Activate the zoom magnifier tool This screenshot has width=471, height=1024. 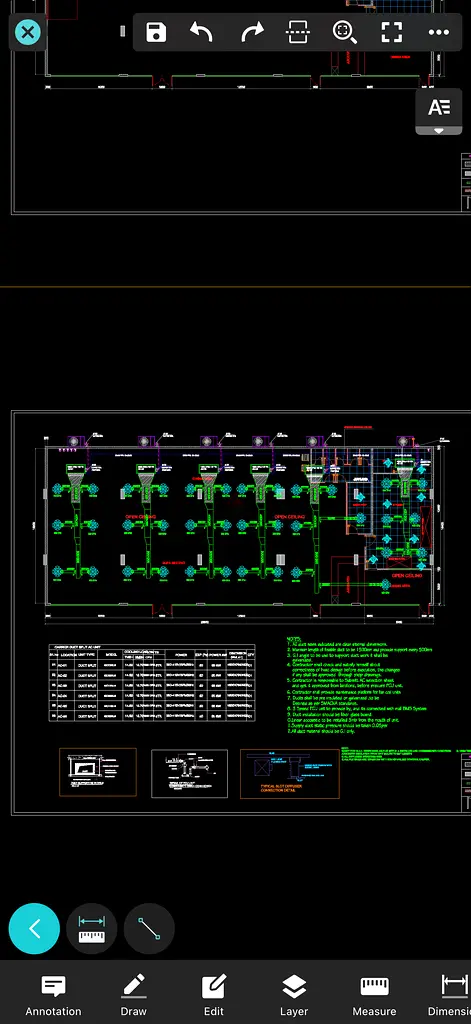point(344,32)
